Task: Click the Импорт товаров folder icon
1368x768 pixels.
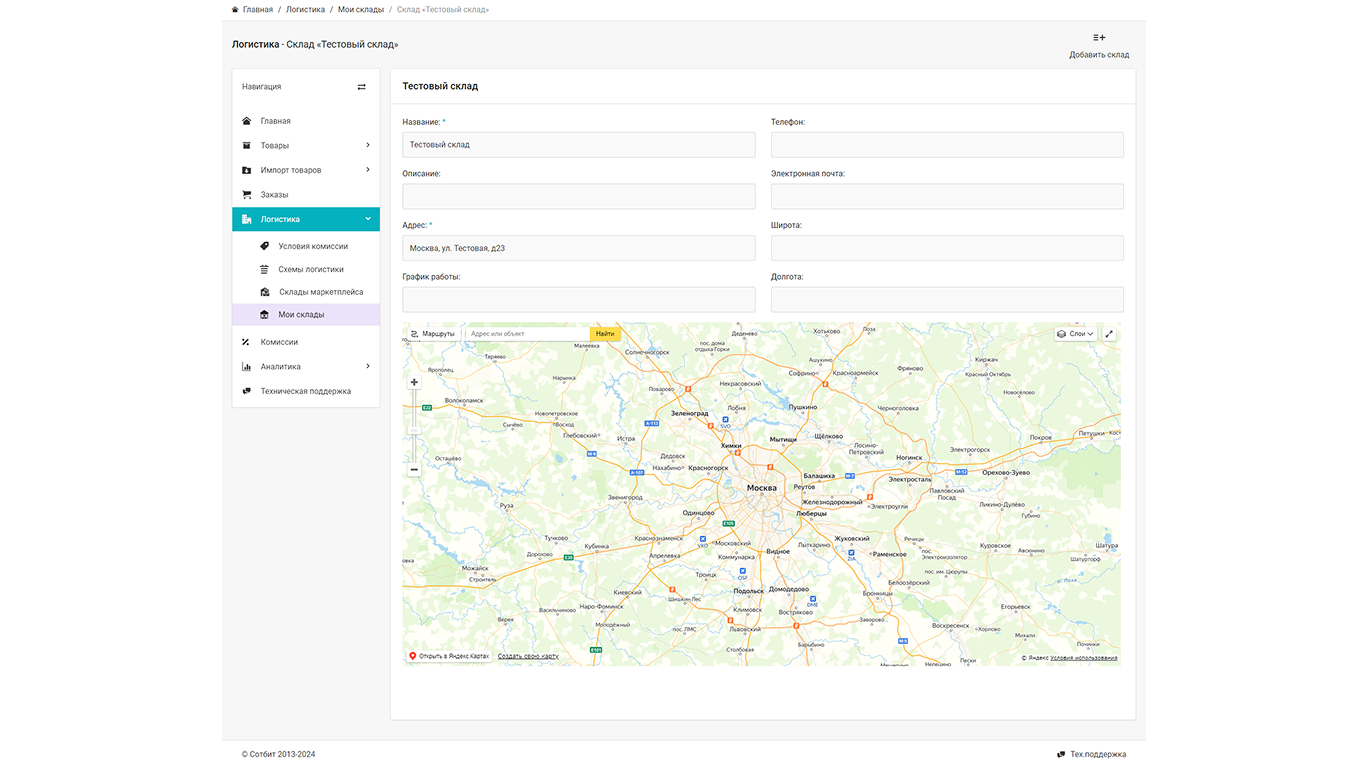Action: click(247, 170)
